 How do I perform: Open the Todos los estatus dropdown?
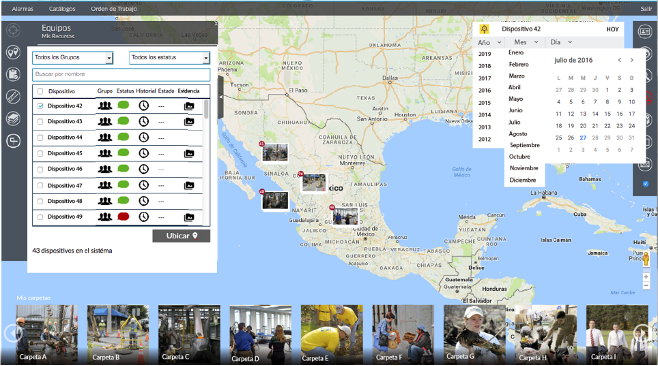click(170, 58)
